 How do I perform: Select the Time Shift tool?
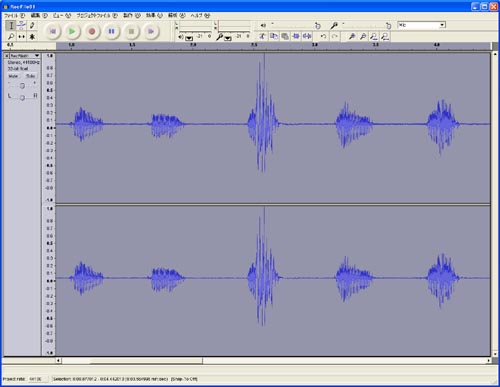(x=22, y=36)
